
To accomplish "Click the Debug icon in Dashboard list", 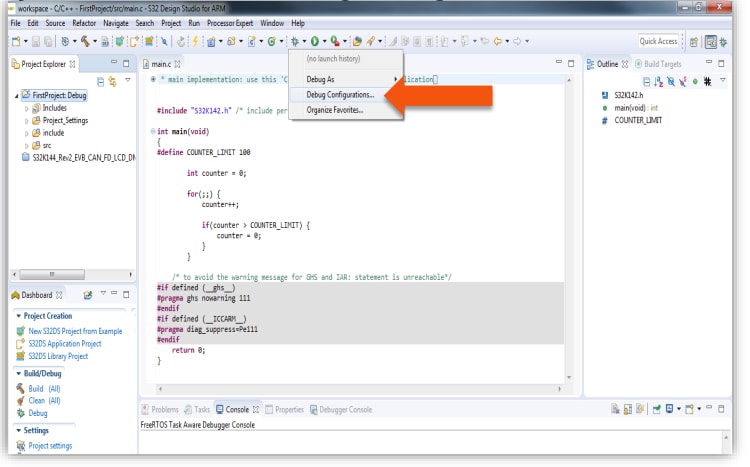I will (x=20, y=412).
